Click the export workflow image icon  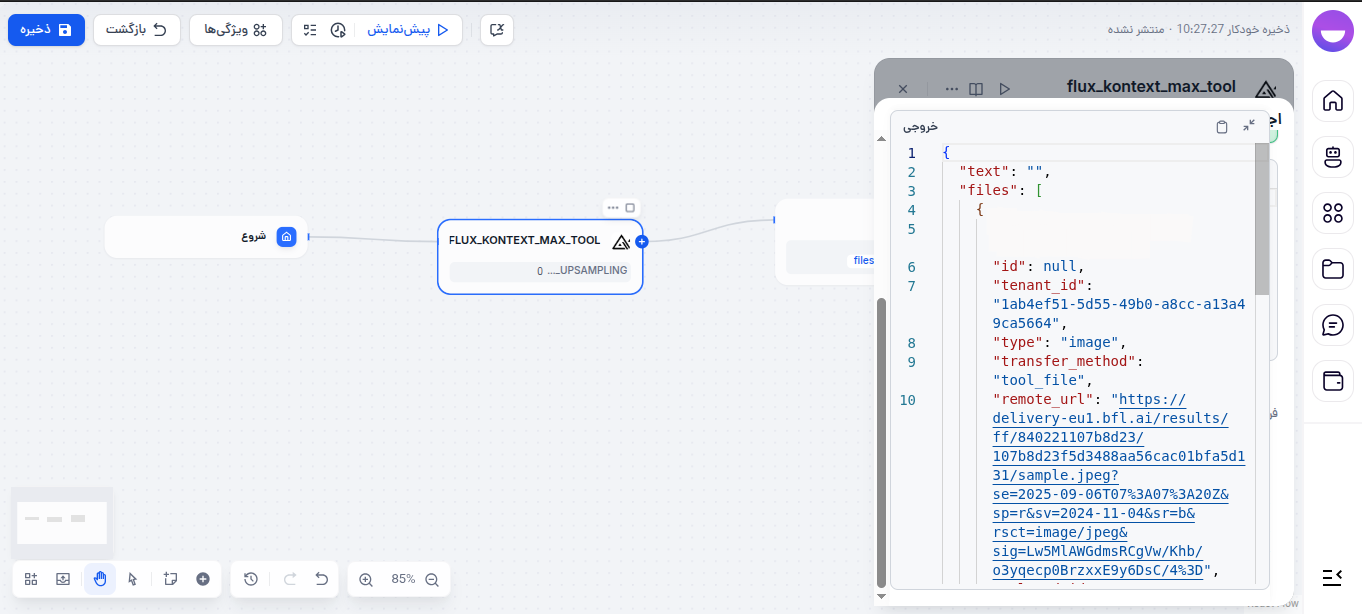click(62, 579)
